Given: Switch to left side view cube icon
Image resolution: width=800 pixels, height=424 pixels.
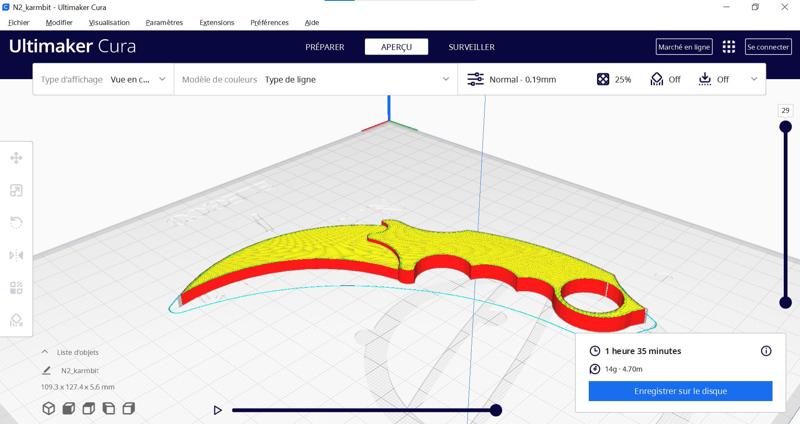Looking at the screenshot, I should [x=109, y=408].
